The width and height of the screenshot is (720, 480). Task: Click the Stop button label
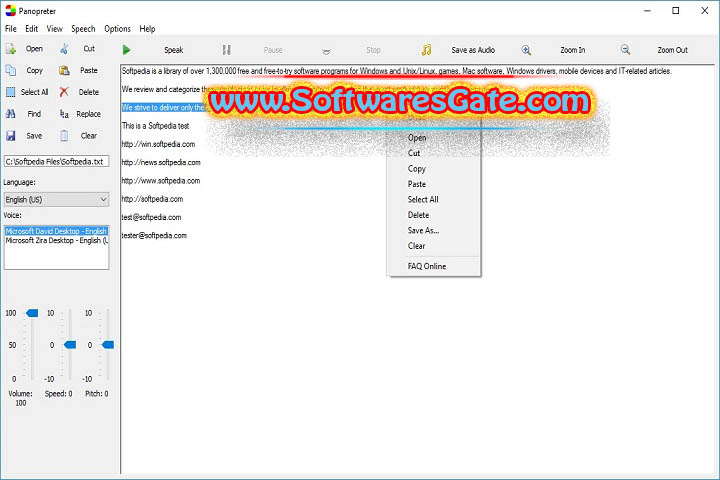coord(373,50)
